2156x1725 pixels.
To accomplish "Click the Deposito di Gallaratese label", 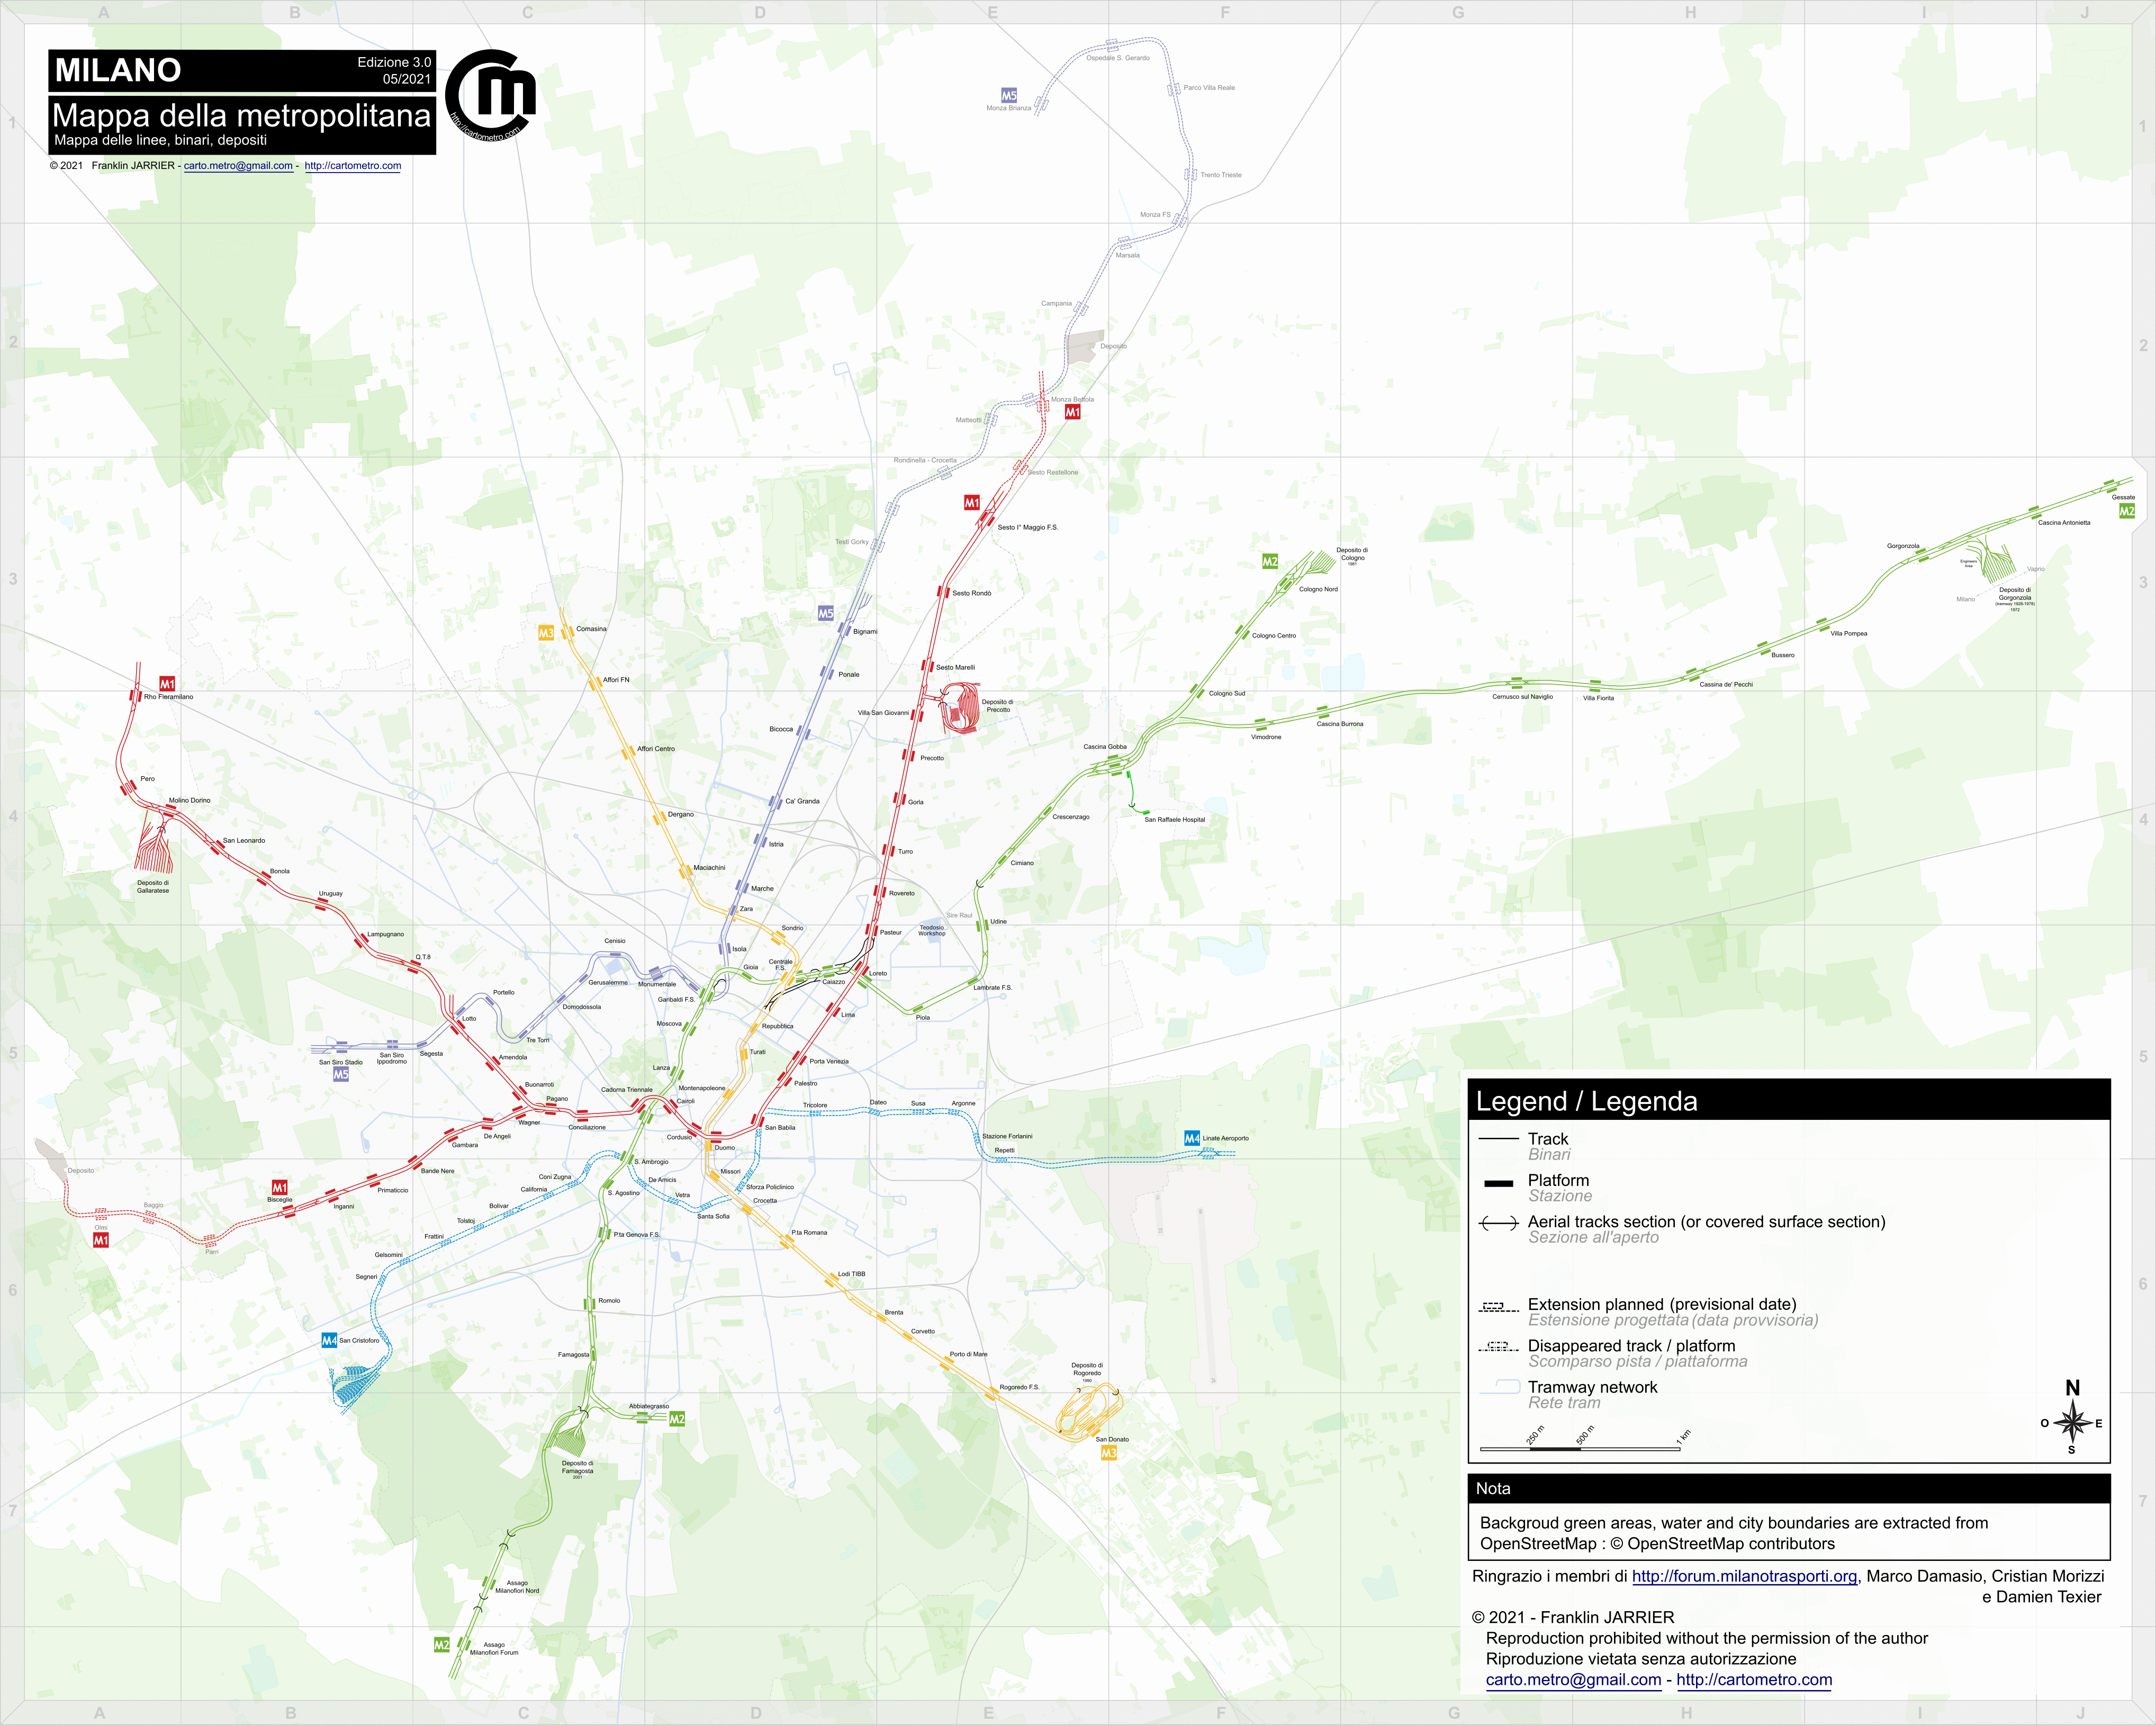I will coord(153,887).
